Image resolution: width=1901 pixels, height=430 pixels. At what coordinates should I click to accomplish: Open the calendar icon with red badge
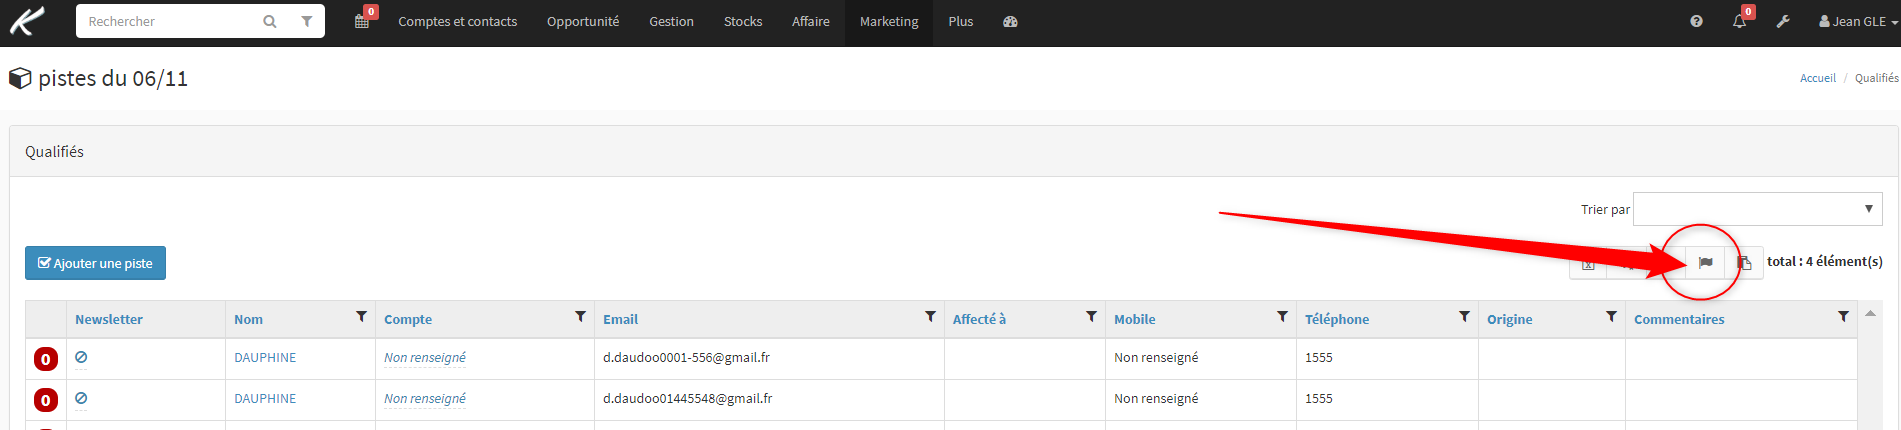pyautogui.click(x=363, y=21)
